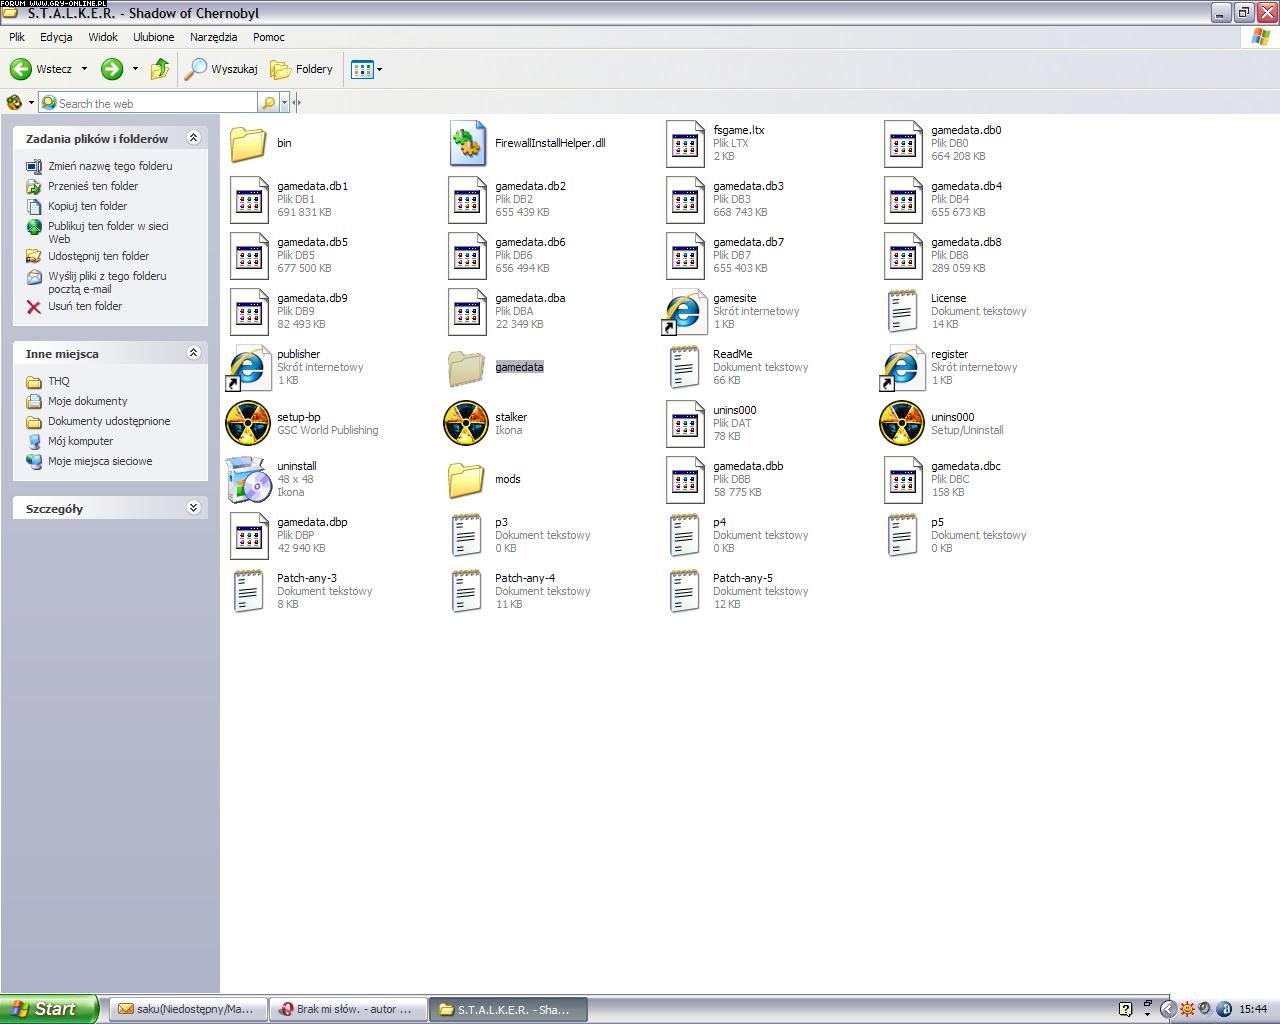Open the bin folder icon
Image resolution: width=1280 pixels, height=1024 pixels.
(248, 143)
